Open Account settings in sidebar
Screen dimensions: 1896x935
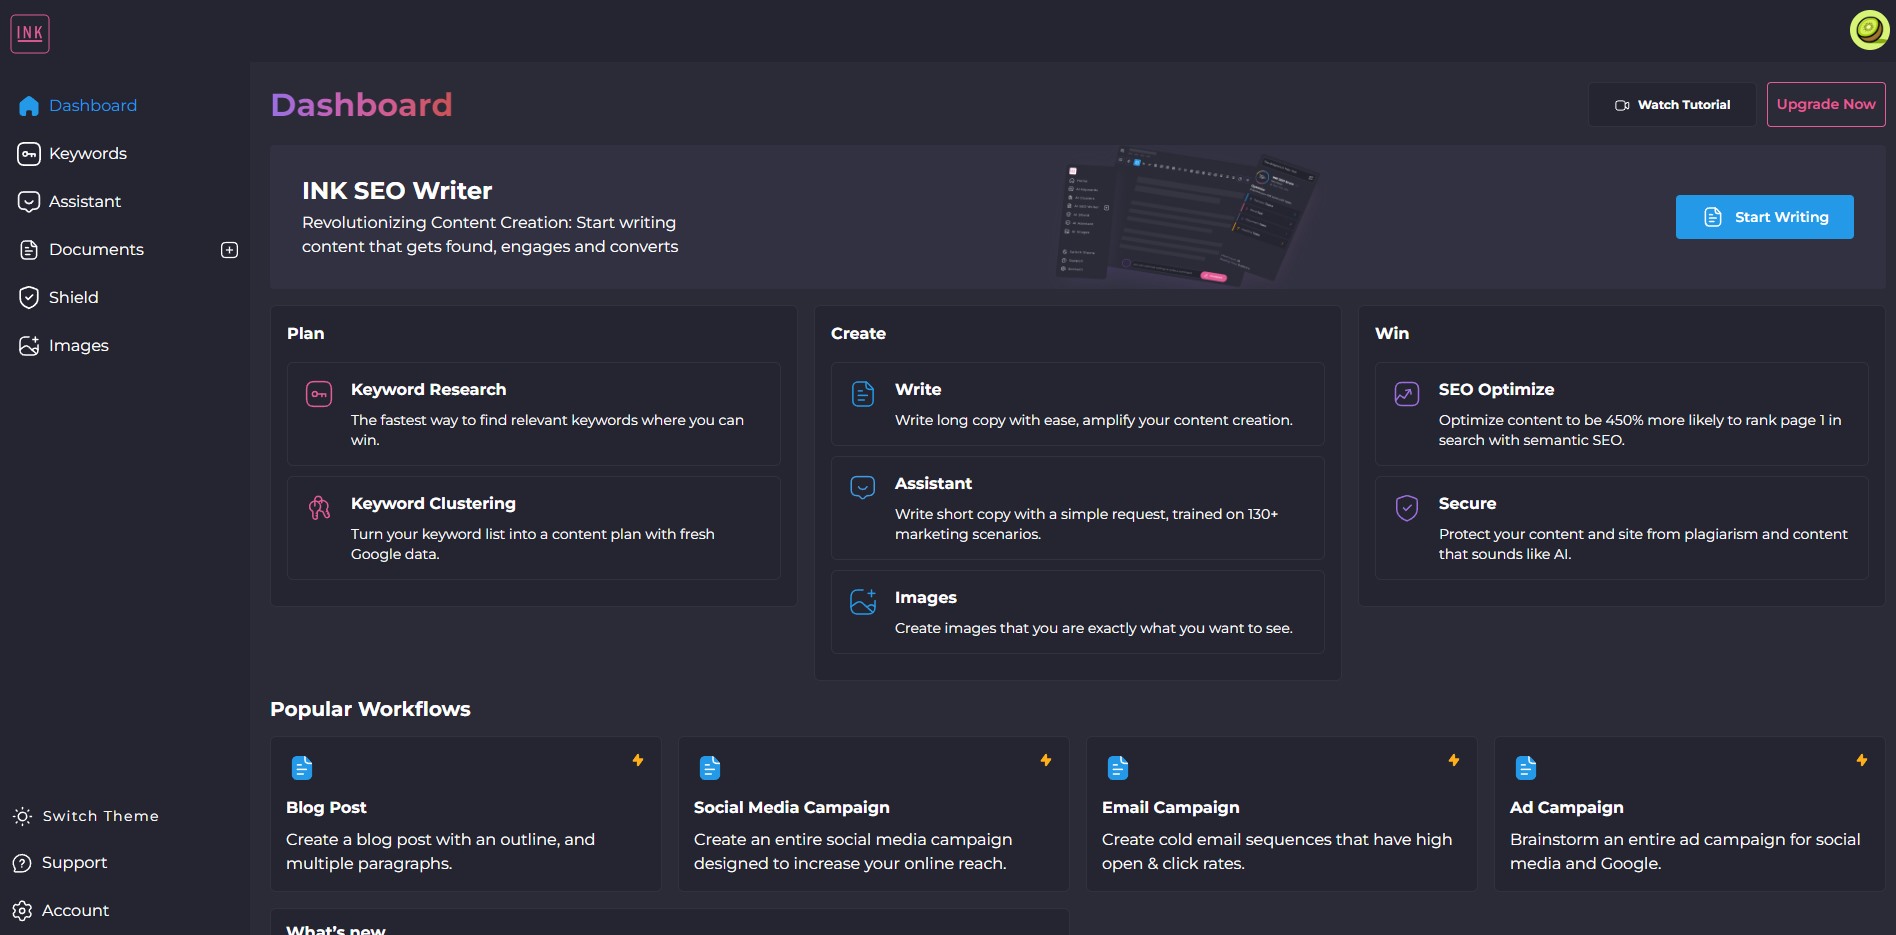(61, 910)
